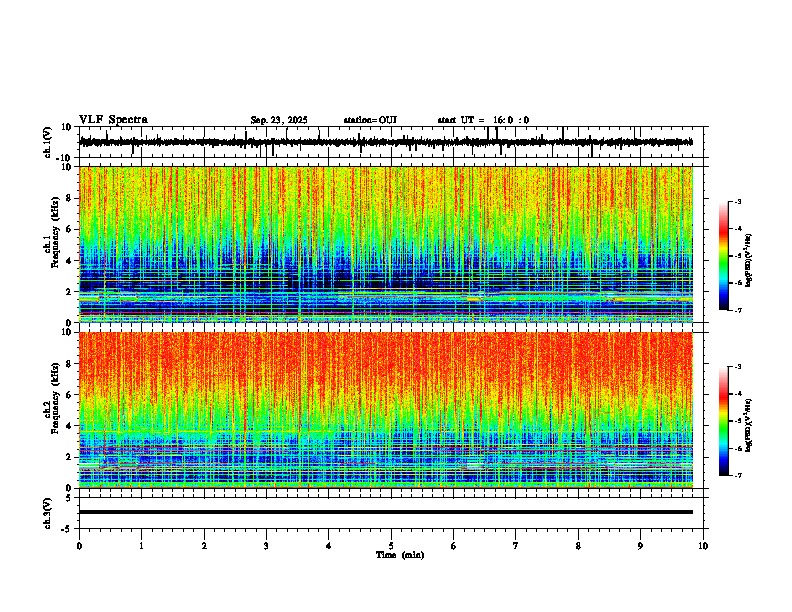The image size is (792, 612).
Task: Click the ch.1 voltage waveform trace
Action: 386,142
